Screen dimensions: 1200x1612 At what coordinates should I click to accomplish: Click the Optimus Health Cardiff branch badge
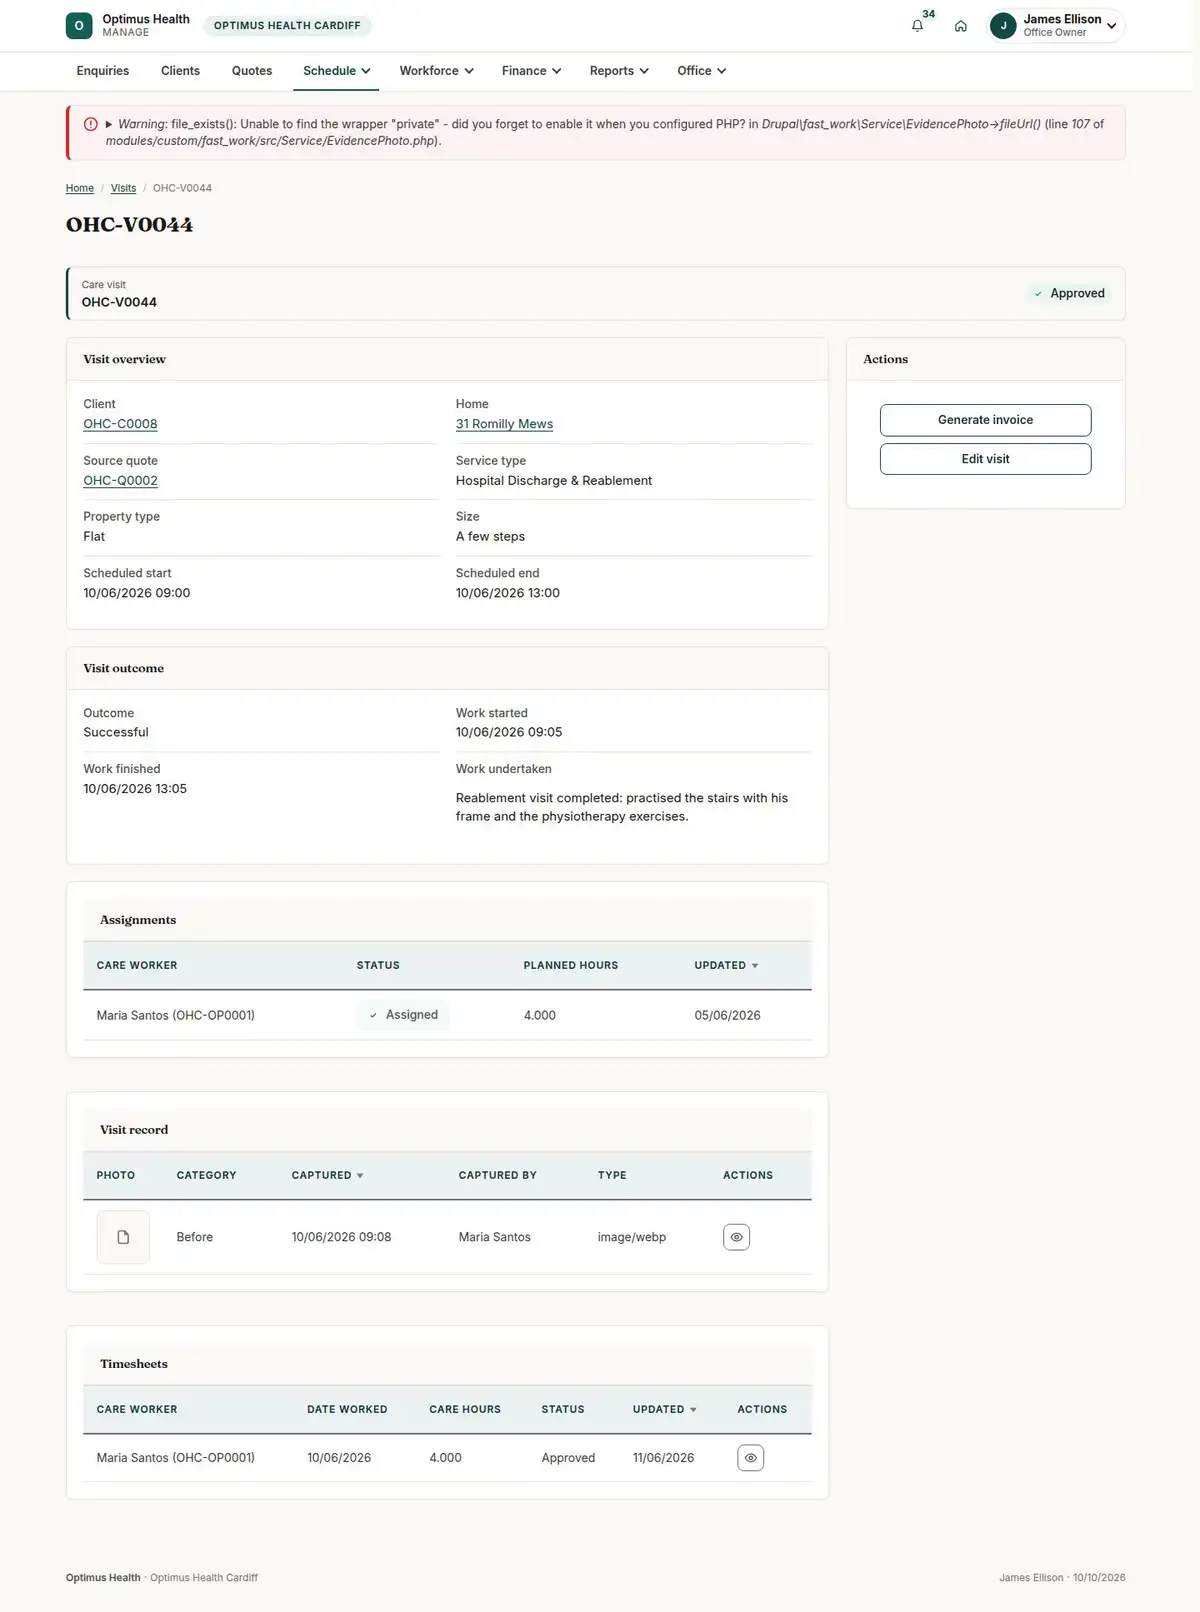pos(287,26)
